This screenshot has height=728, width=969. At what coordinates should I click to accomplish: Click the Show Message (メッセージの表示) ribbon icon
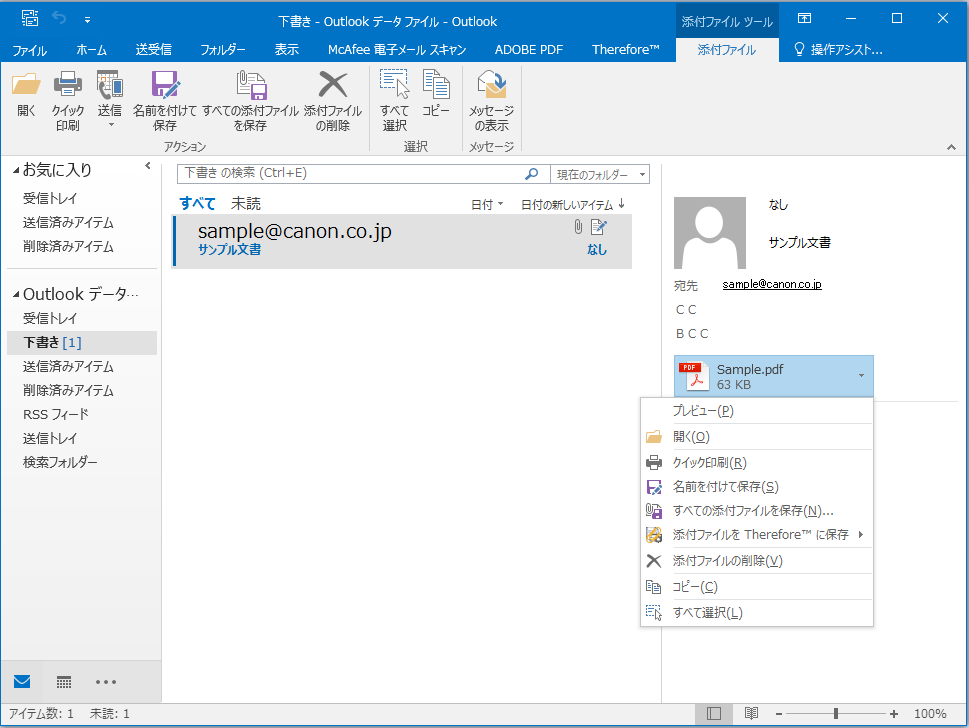(491, 85)
